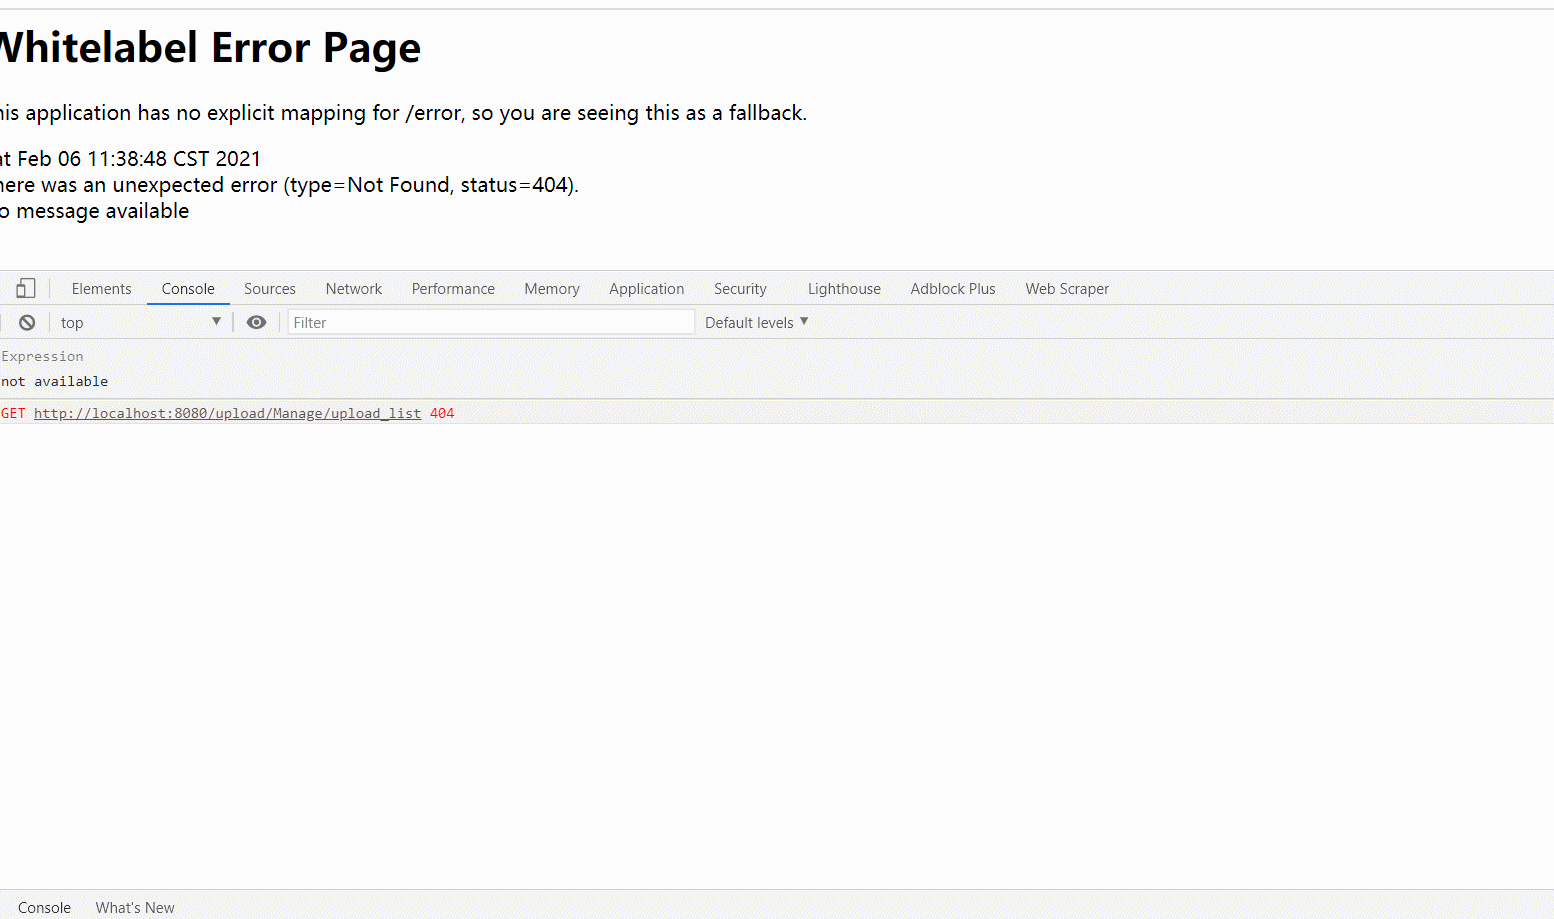This screenshot has width=1554, height=919.
Task: Toggle the device toolbar icon
Action: [26, 288]
